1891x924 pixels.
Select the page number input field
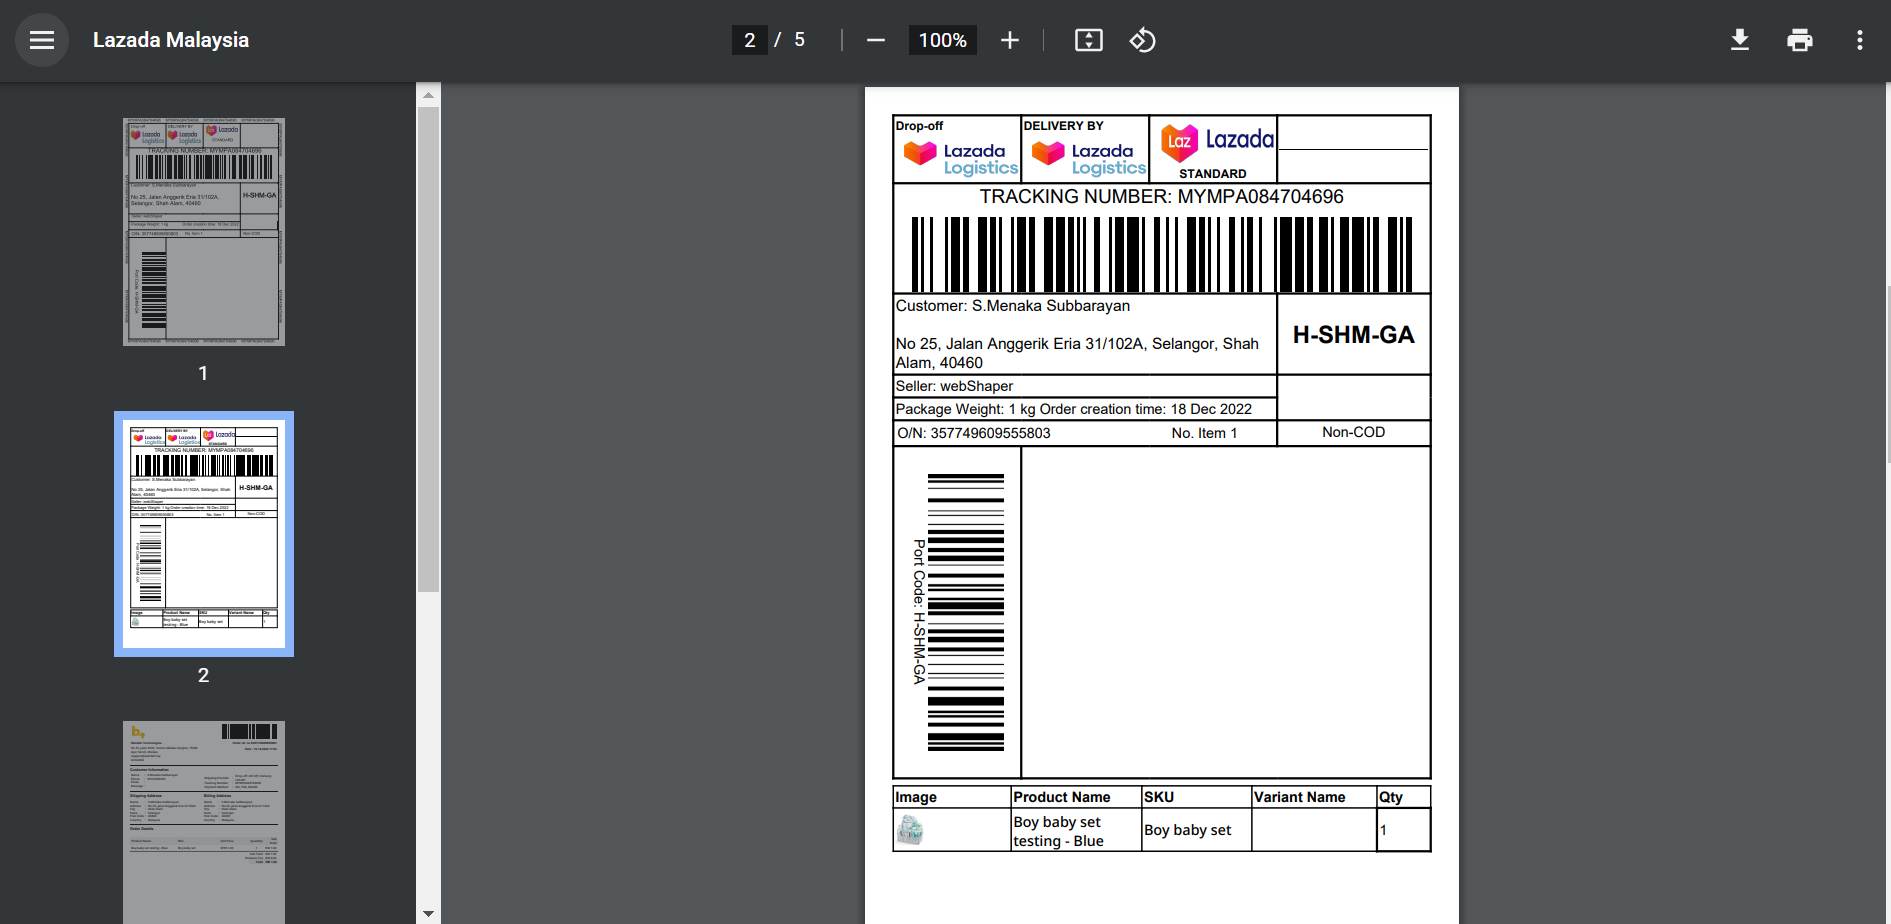(x=750, y=40)
